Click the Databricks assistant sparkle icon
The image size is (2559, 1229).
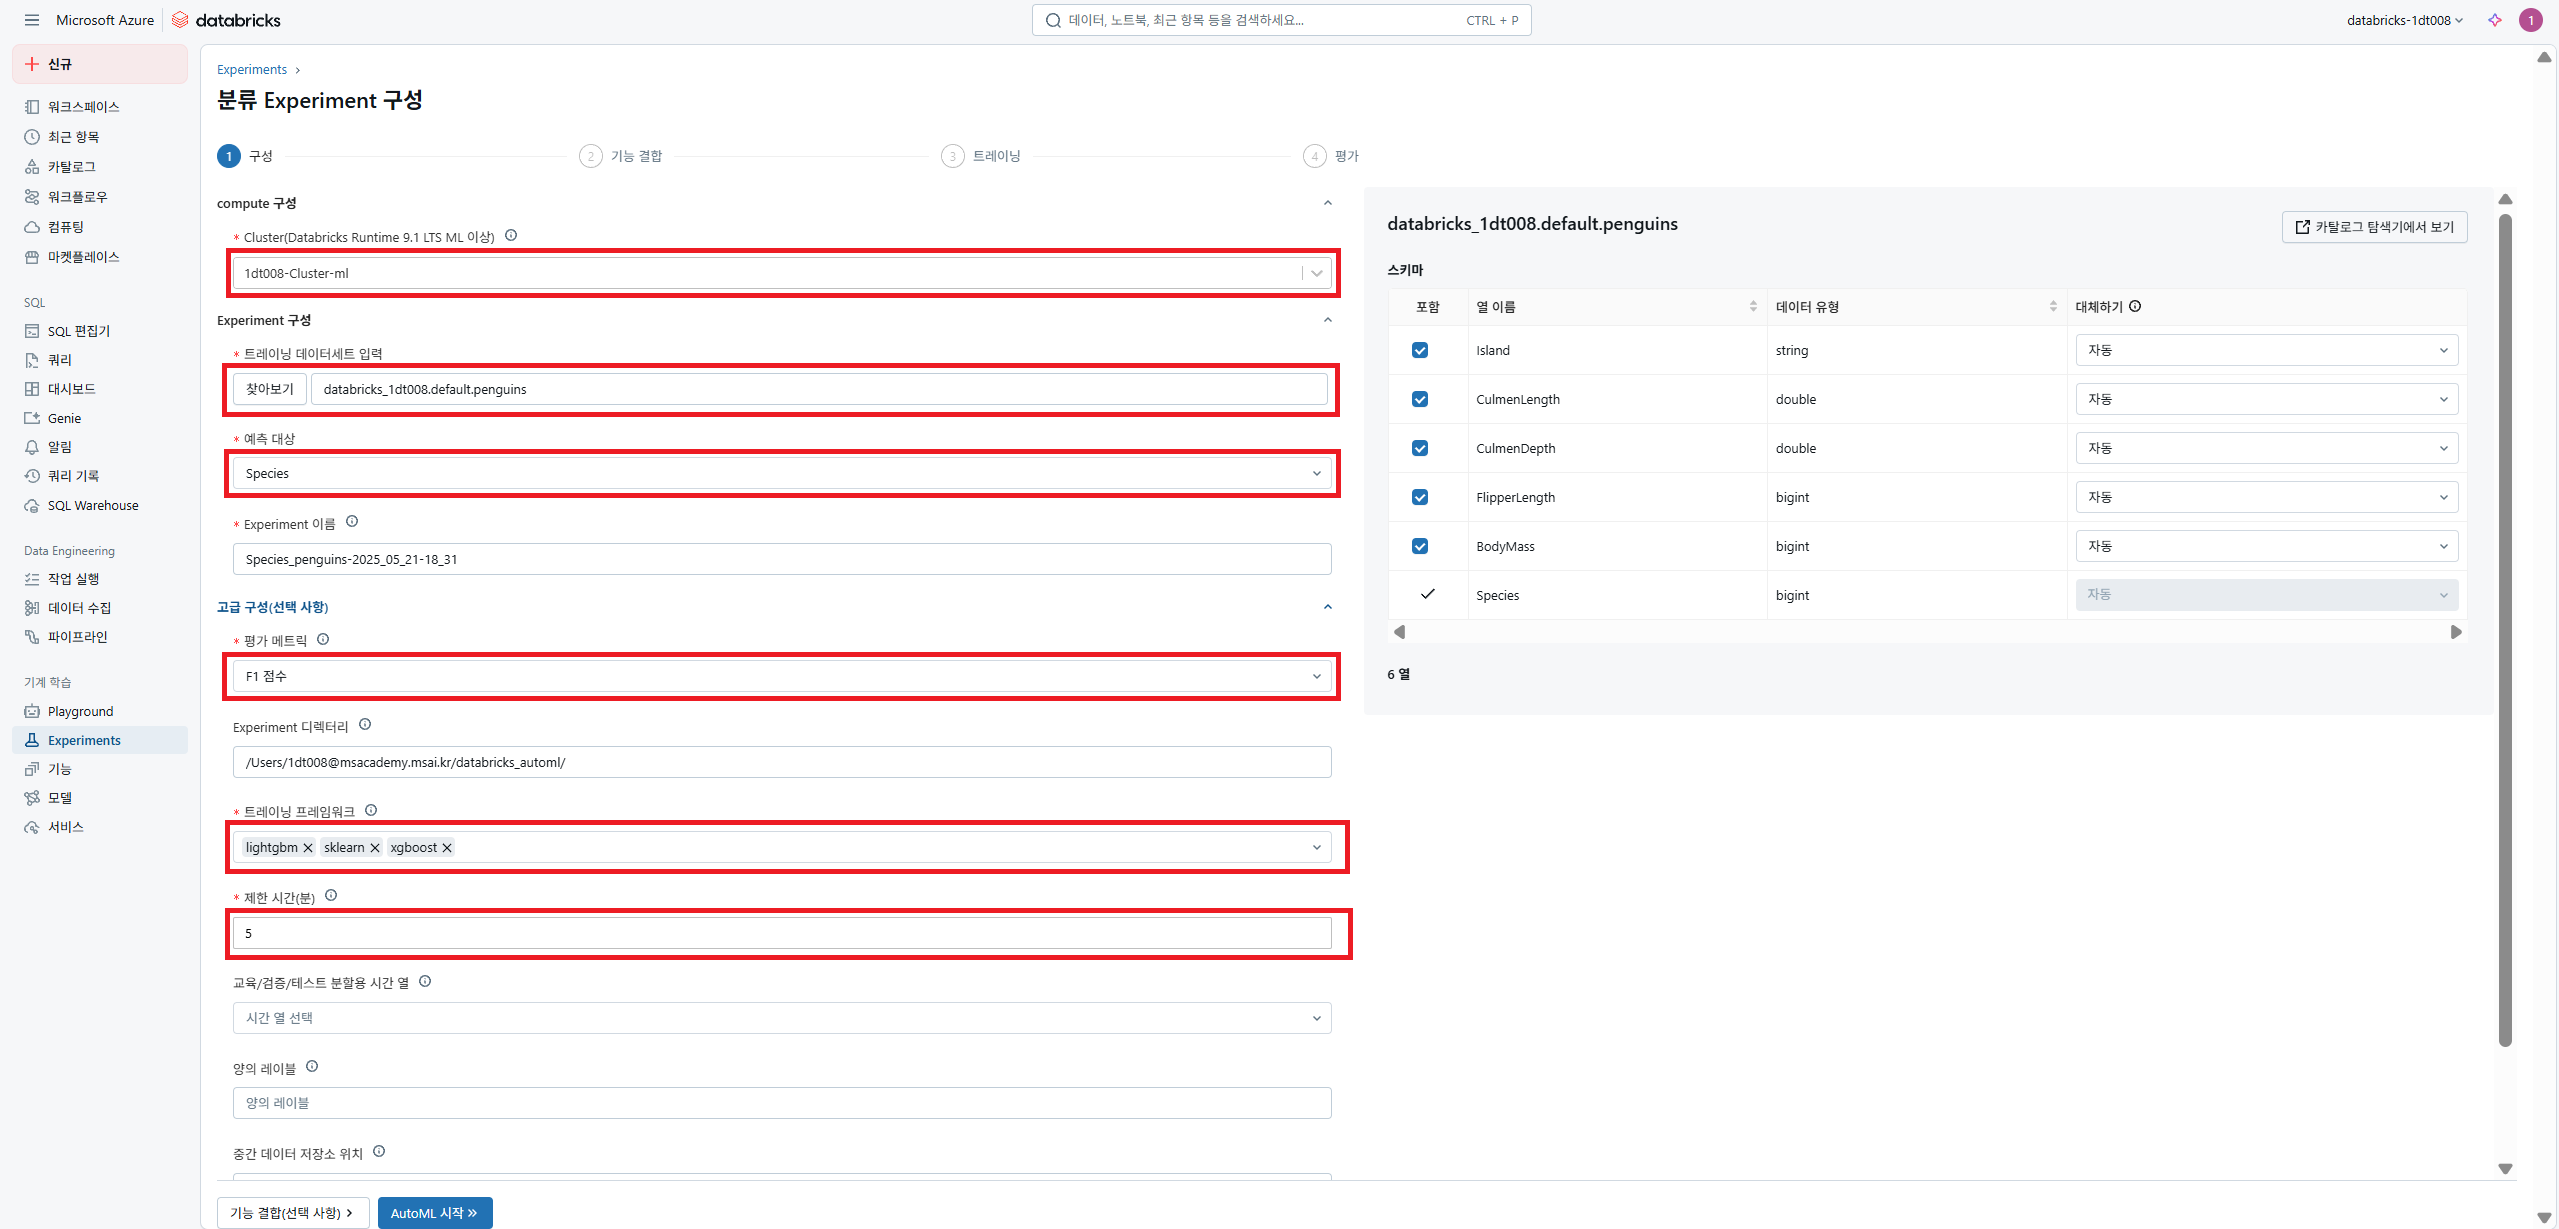[x=2495, y=20]
